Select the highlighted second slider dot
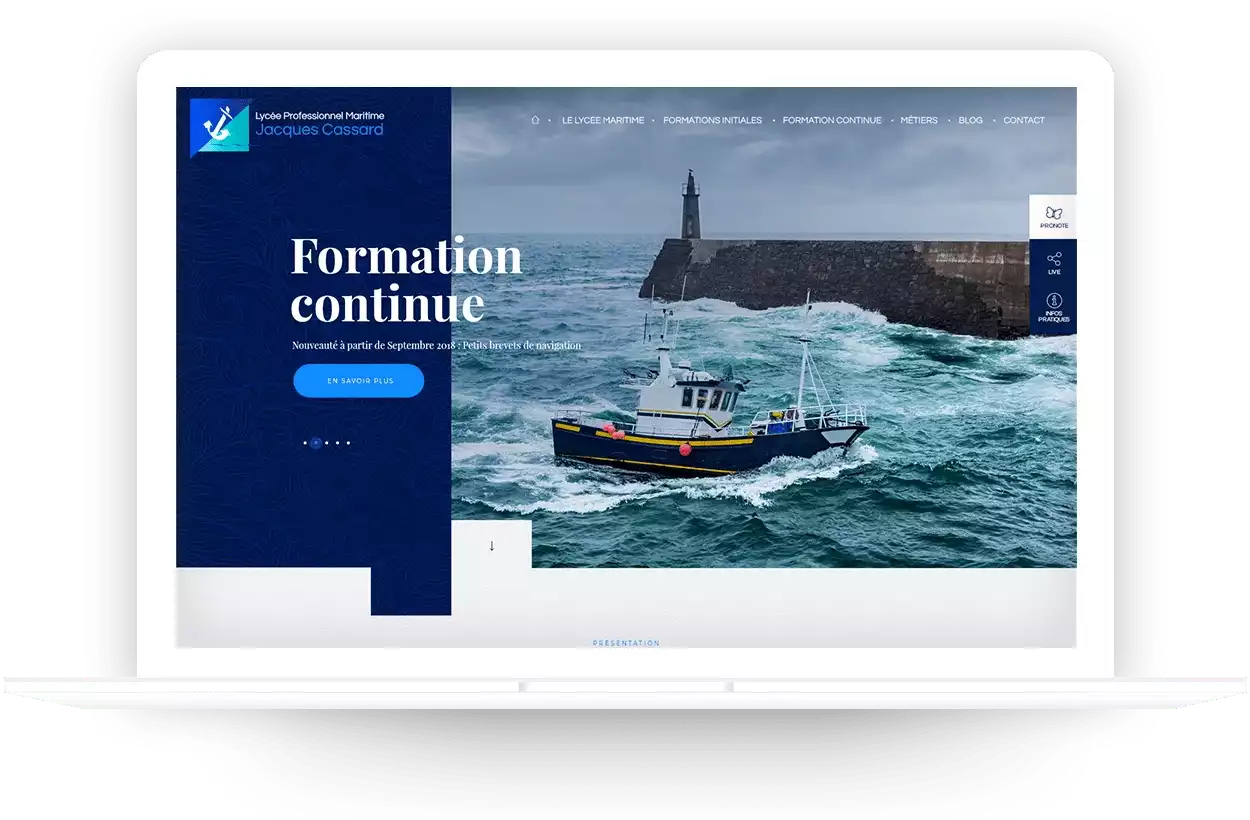Screen dimensions: 1250x820 click(316, 442)
